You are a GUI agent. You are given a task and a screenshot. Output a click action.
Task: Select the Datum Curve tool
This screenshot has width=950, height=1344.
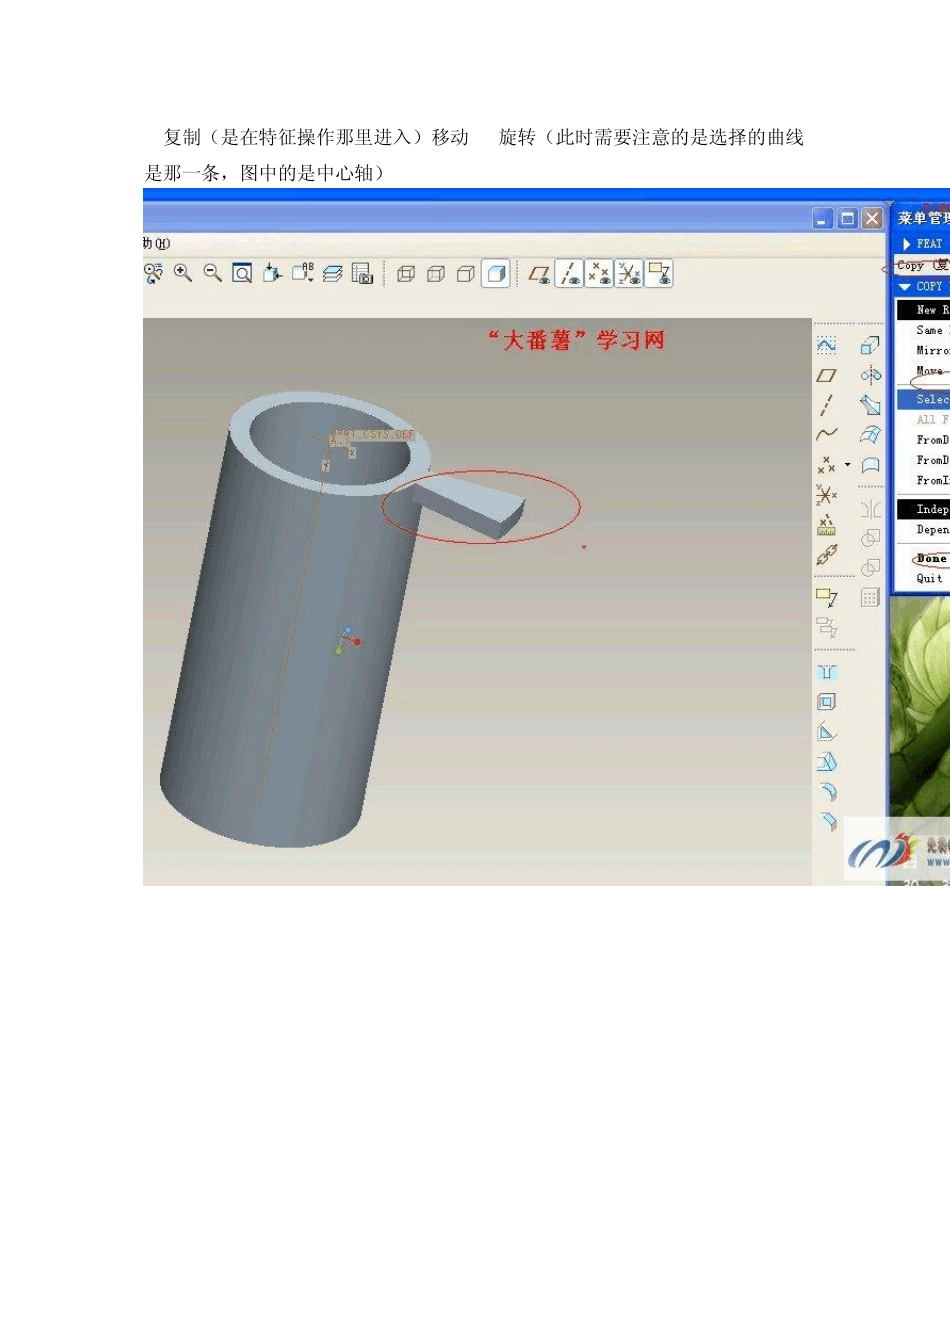coord(826,434)
